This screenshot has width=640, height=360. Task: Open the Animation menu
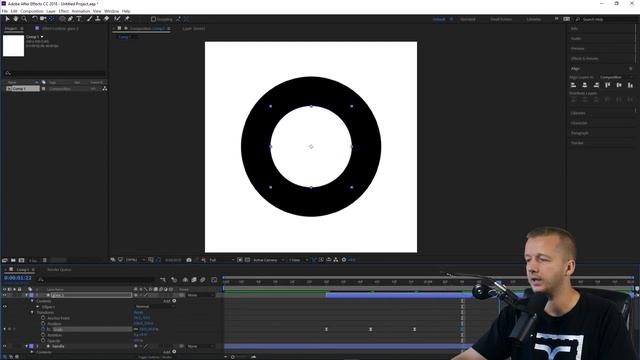tap(81, 11)
